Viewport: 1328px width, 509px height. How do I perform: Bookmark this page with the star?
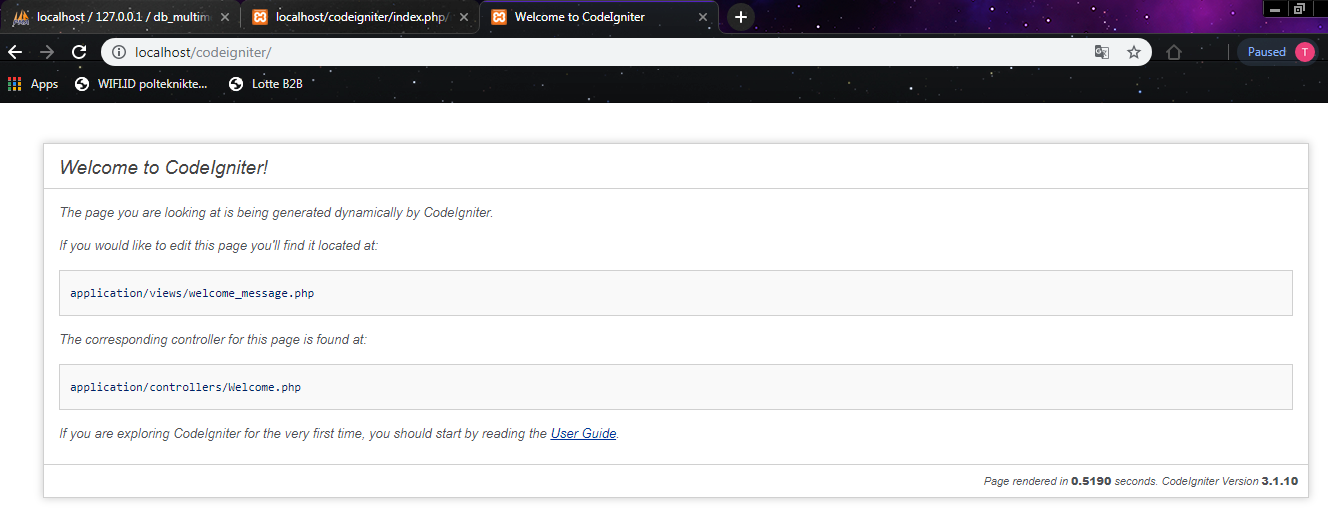[x=1134, y=52]
